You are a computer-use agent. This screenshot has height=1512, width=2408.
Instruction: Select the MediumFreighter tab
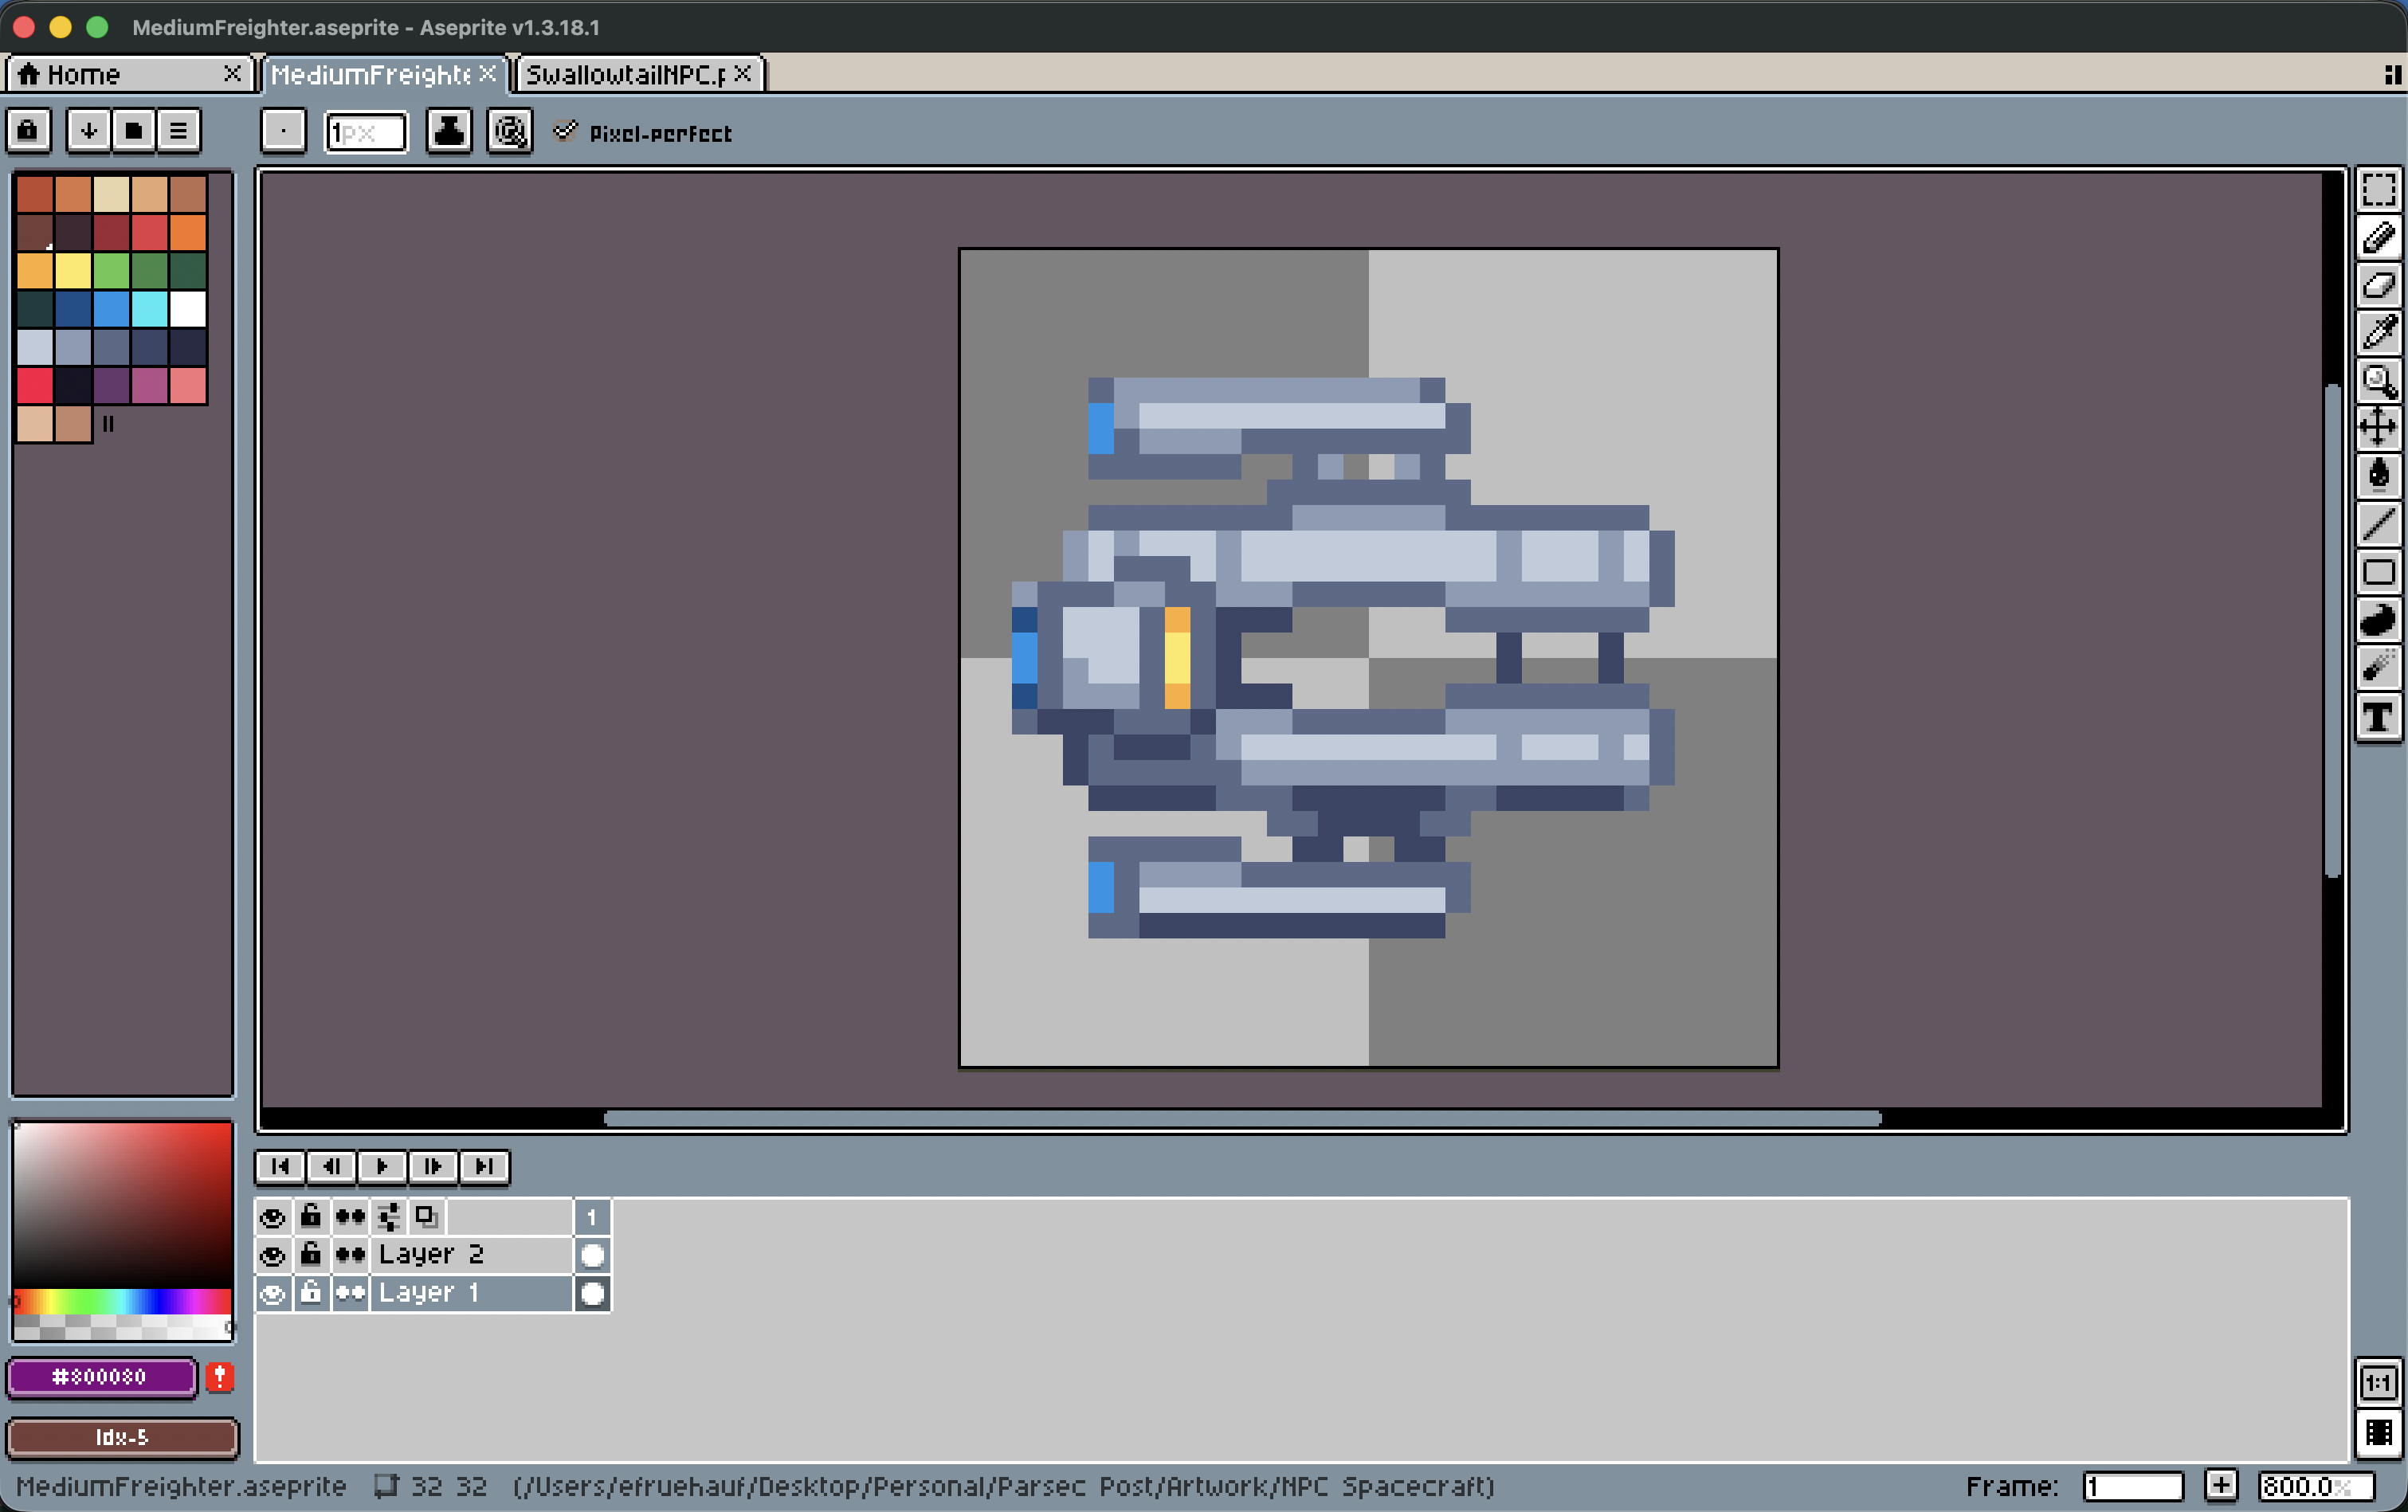click(384, 74)
